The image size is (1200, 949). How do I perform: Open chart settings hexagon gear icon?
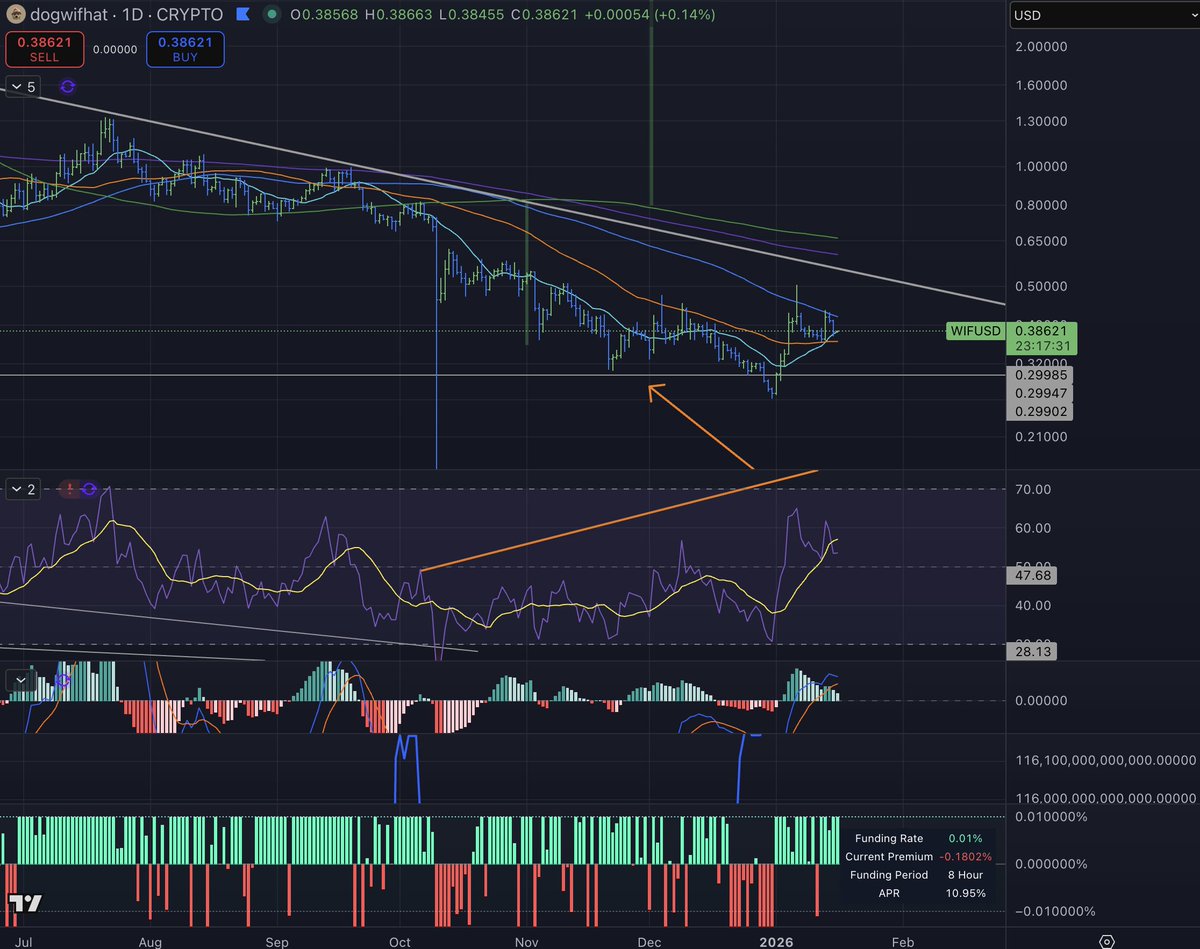point(1107,941)
